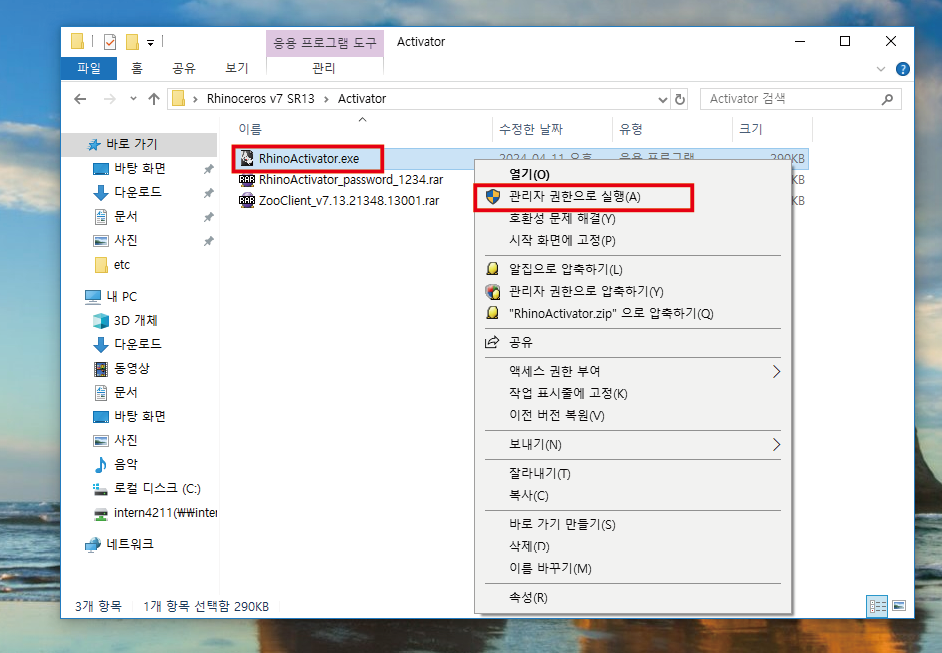
Task: Click the search magnifier icon
Action: coord(887,99)
